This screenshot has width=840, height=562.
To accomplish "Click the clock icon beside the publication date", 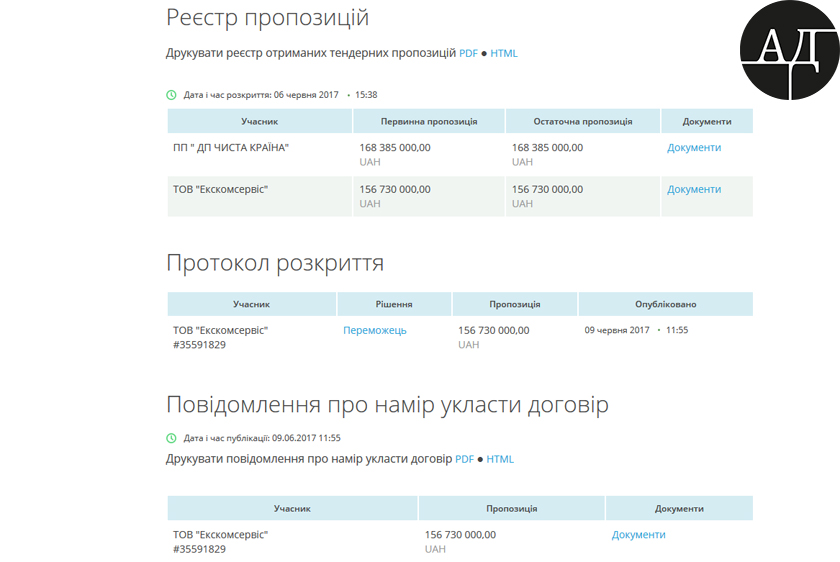I will coord(171,438).
